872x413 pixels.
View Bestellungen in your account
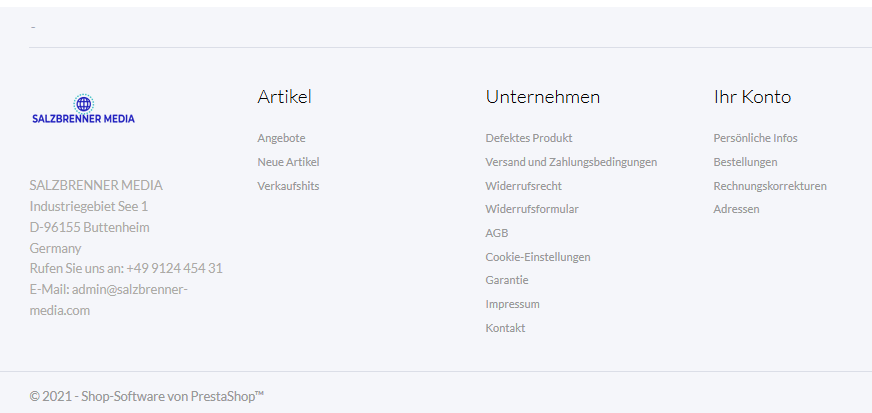click(745, 162)
